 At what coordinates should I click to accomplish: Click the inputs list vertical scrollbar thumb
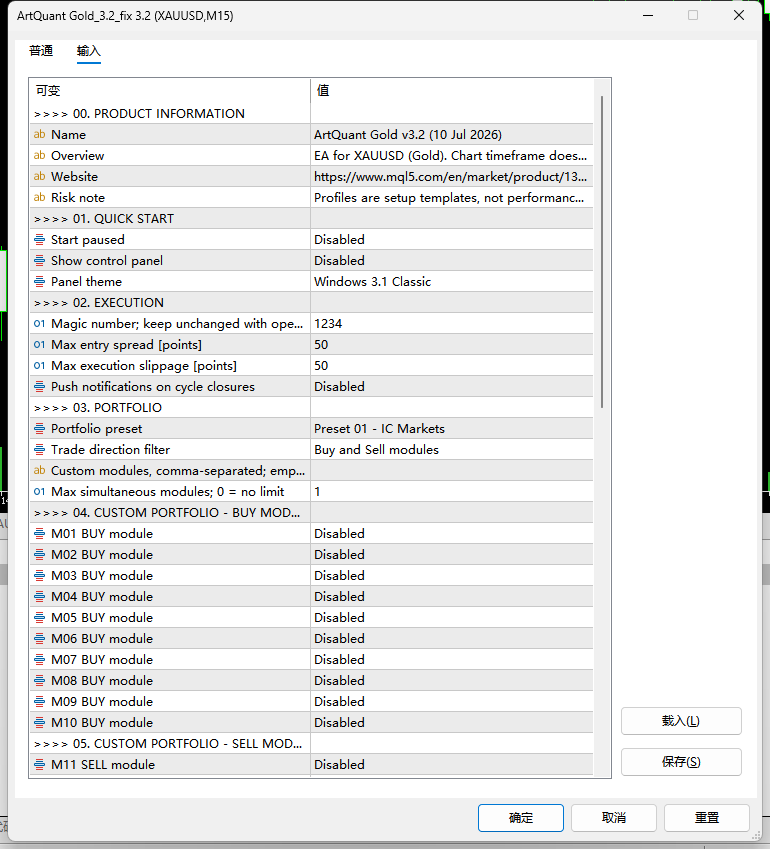[602, 252]
